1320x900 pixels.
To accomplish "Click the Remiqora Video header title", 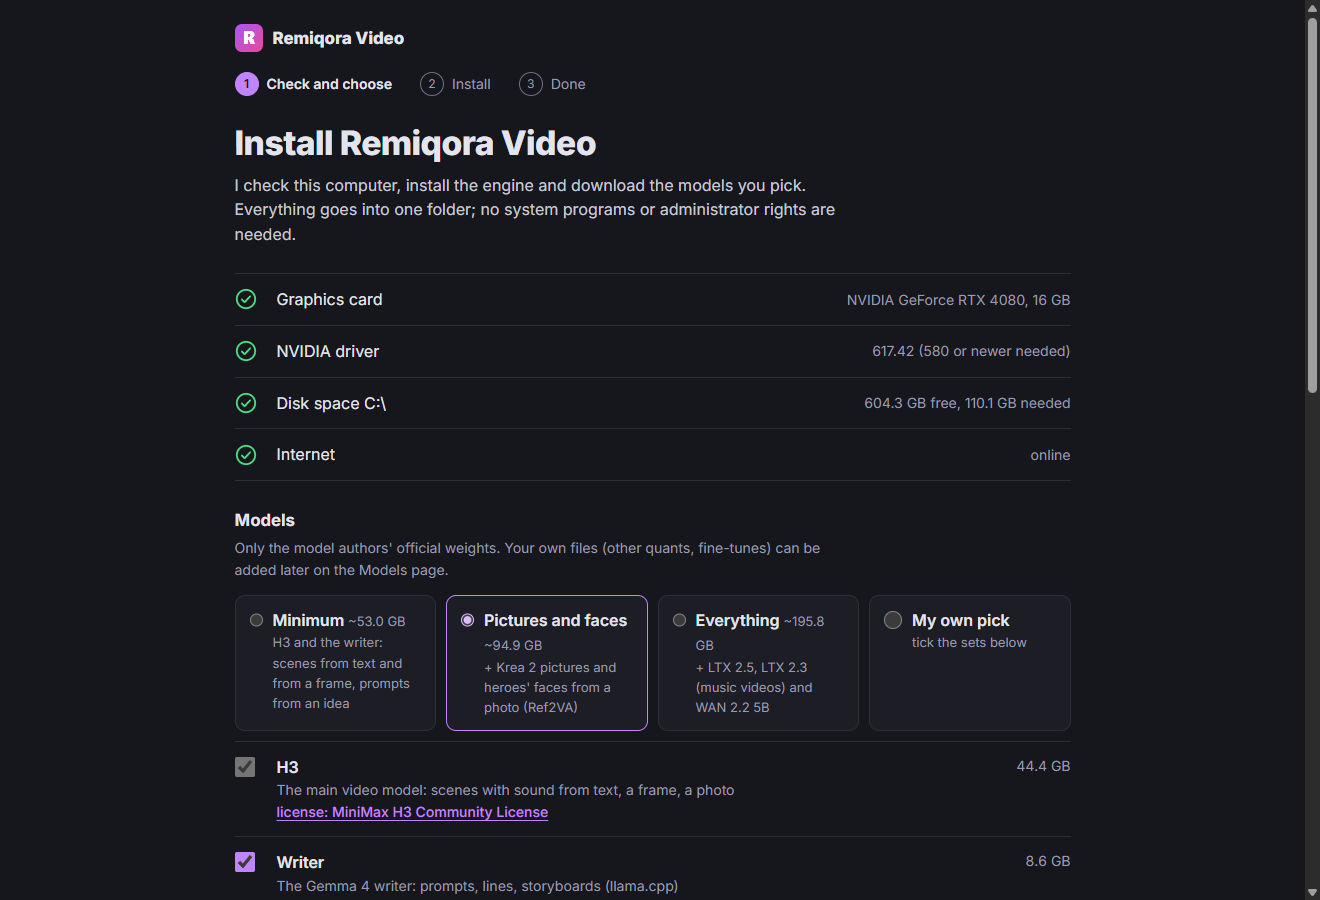I will click(x=338, y=38).
